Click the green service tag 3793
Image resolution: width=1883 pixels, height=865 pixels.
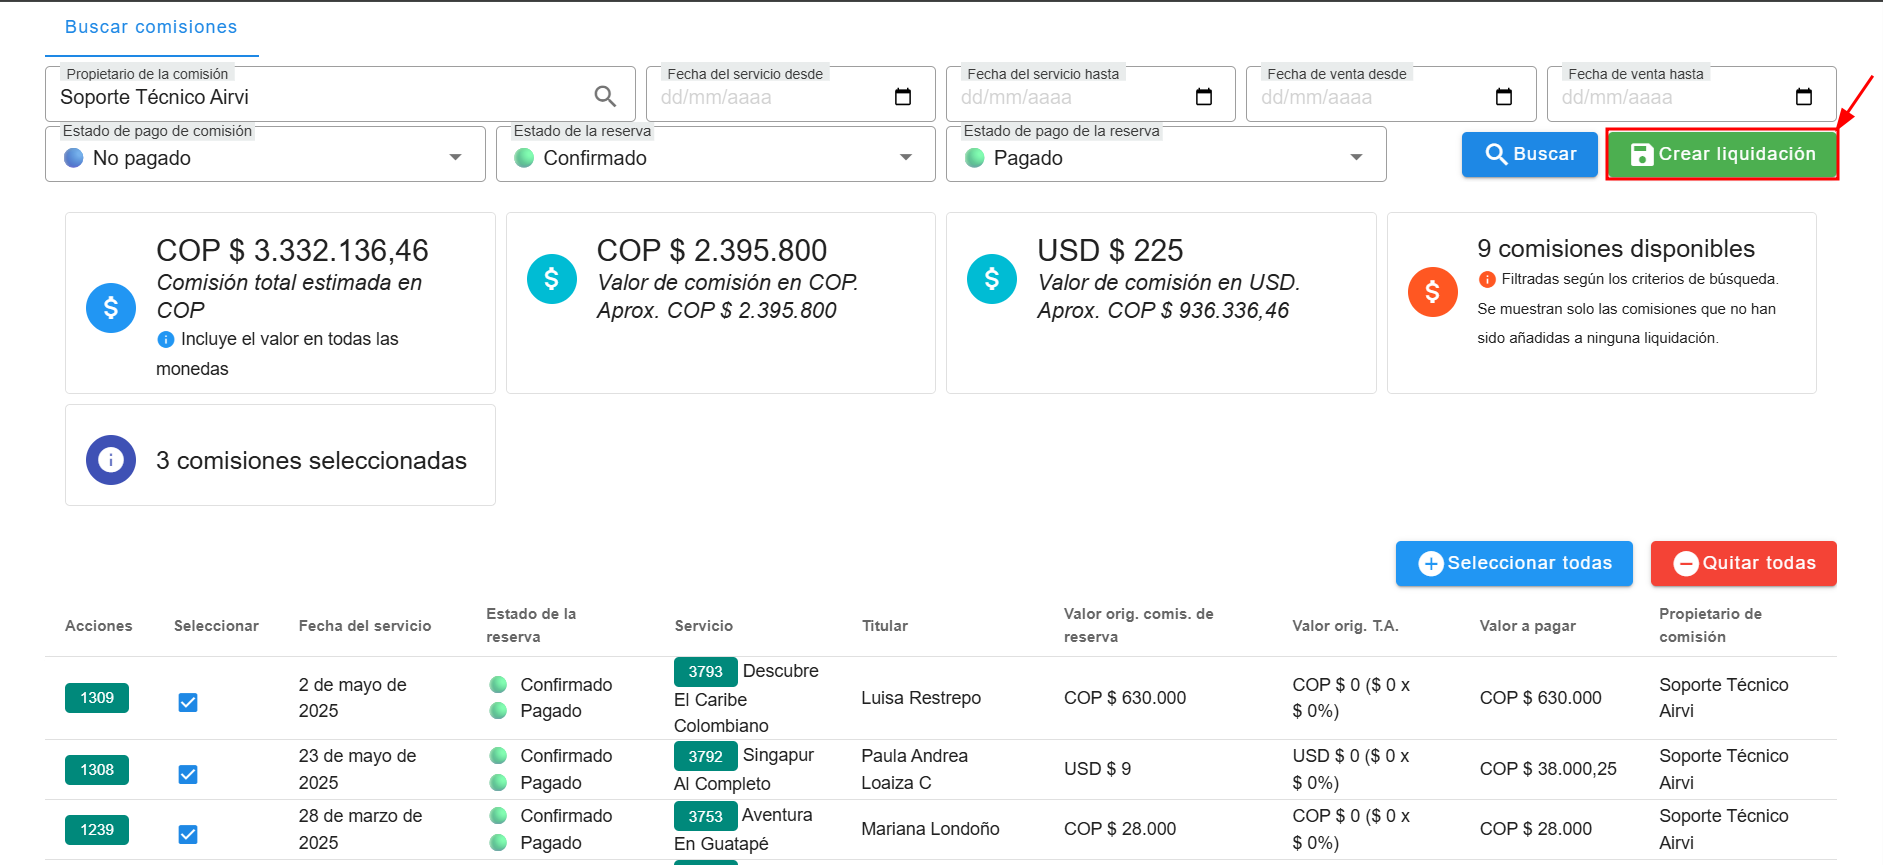[705, 672]
